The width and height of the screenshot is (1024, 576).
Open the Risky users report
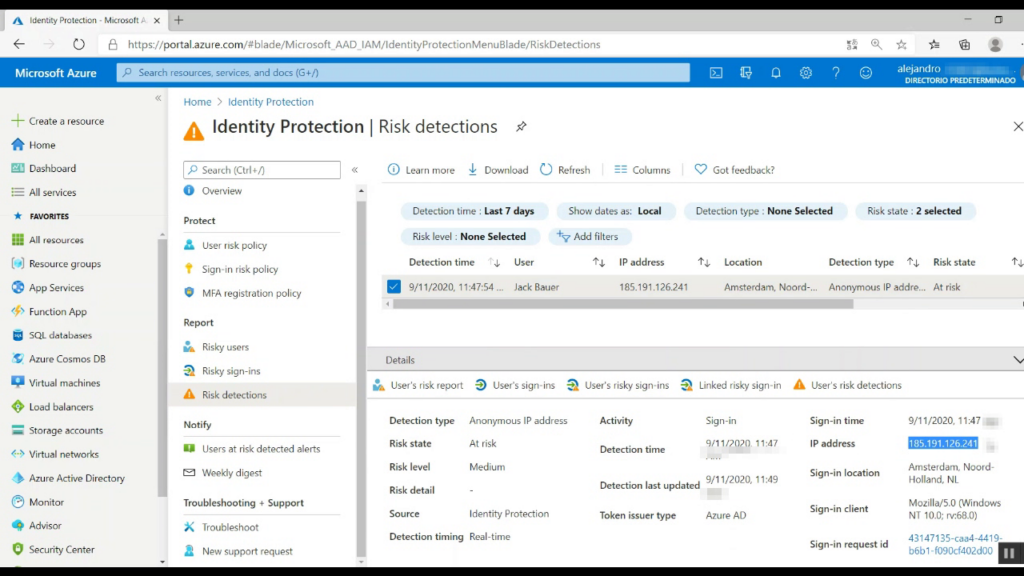tap(225, 347)
